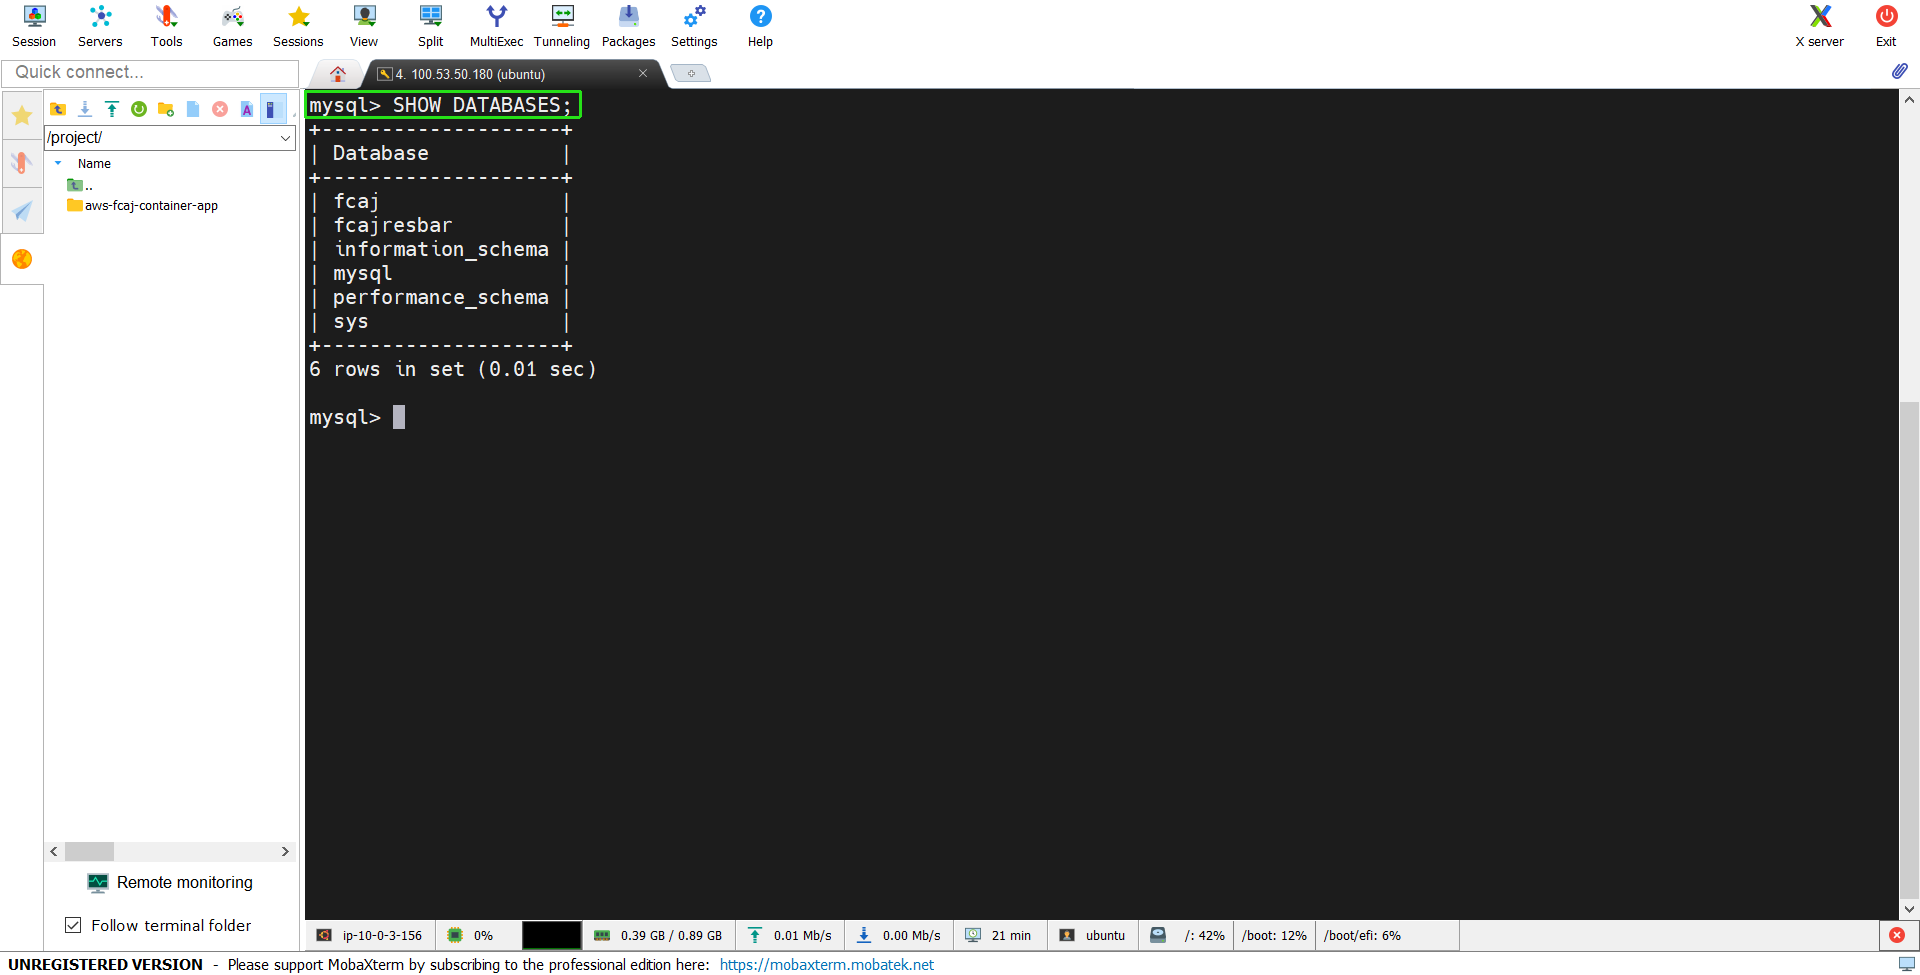The width and height of the screenshot is (1920, 975).
Task: Click upload to current folder icon
Action: point(112,109)
